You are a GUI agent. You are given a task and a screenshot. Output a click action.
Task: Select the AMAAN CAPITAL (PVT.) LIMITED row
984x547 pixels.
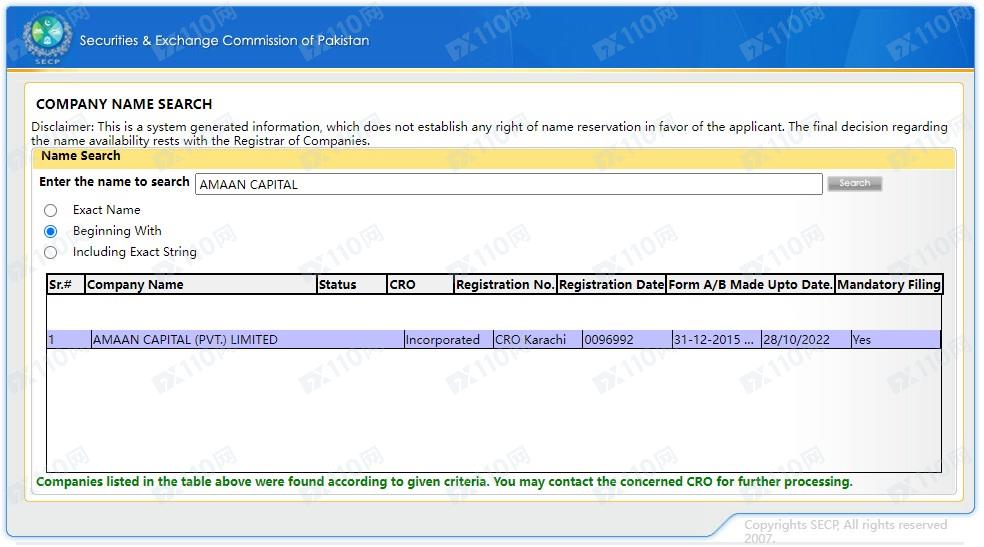185,340
